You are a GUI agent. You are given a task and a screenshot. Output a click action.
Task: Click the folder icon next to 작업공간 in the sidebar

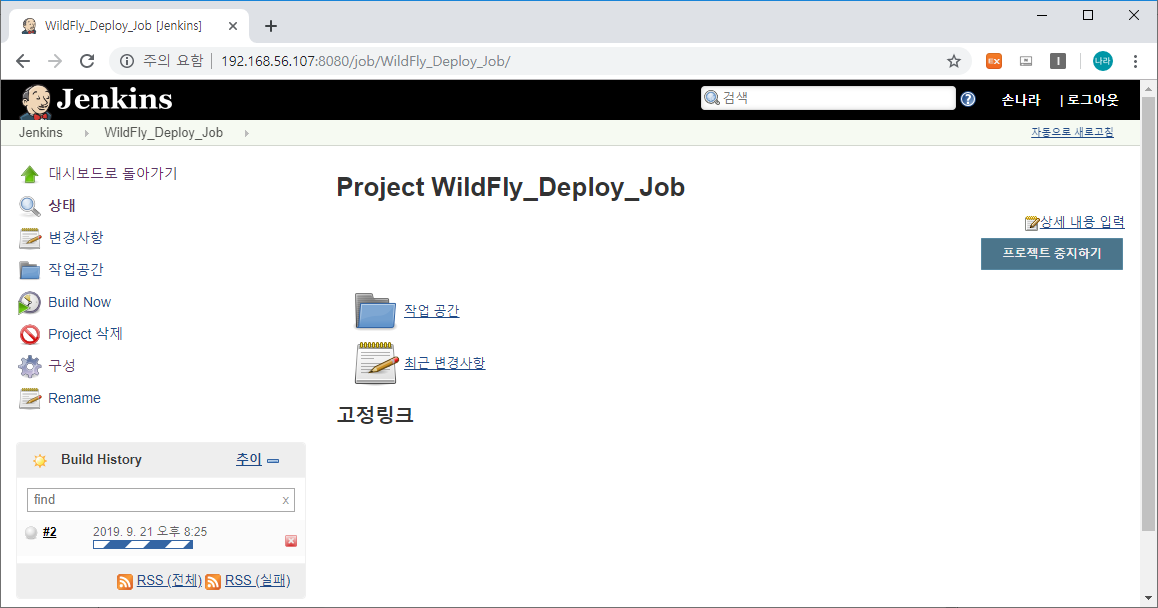(x=30, y=270)
